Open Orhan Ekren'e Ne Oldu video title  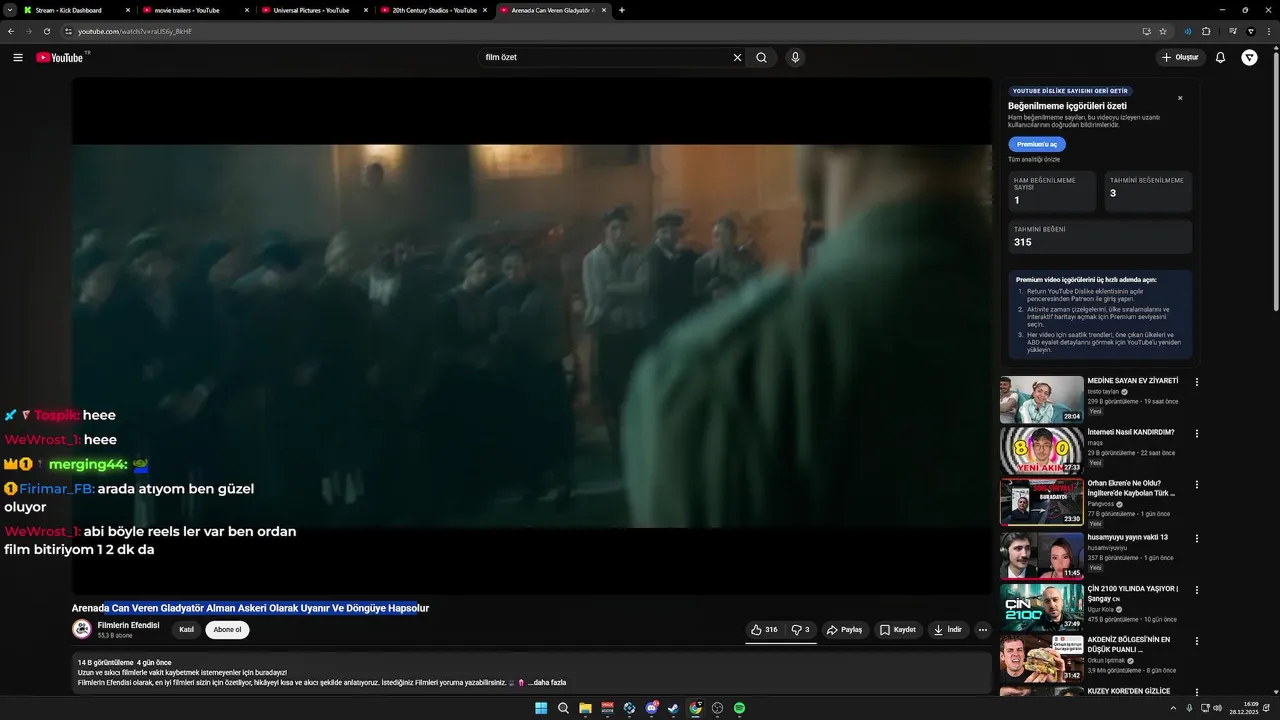[1131, 488]
